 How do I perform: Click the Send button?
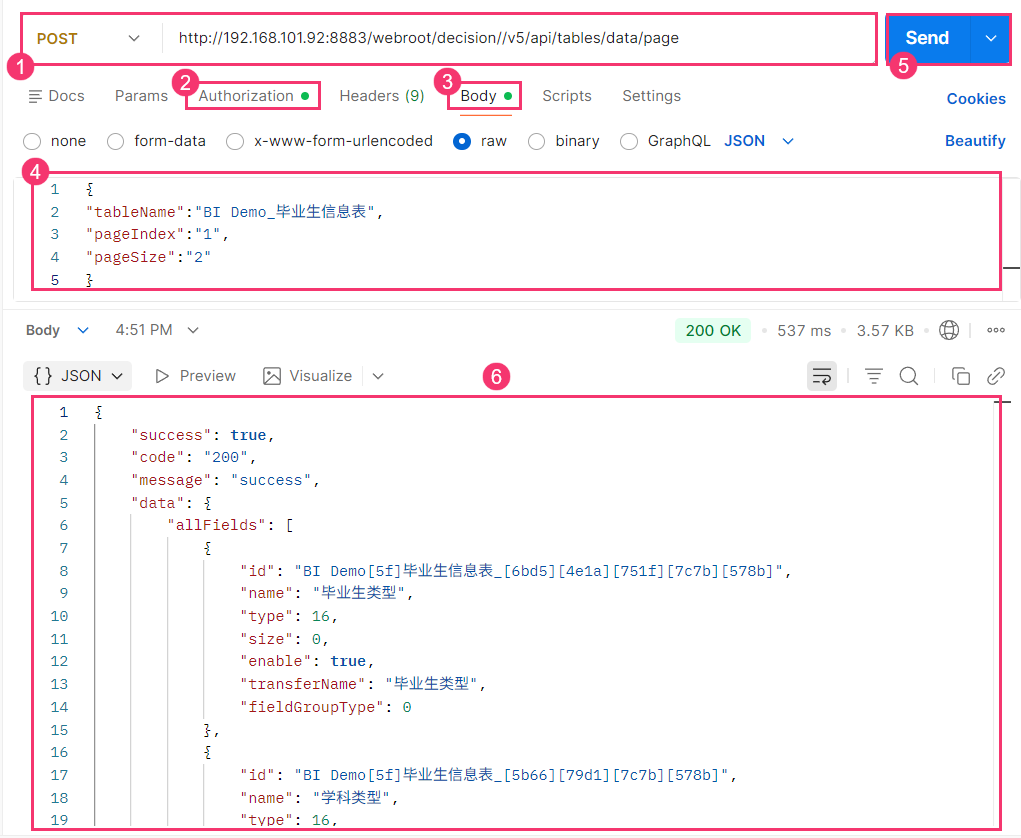pyautogui.click(x=928, y=38)
